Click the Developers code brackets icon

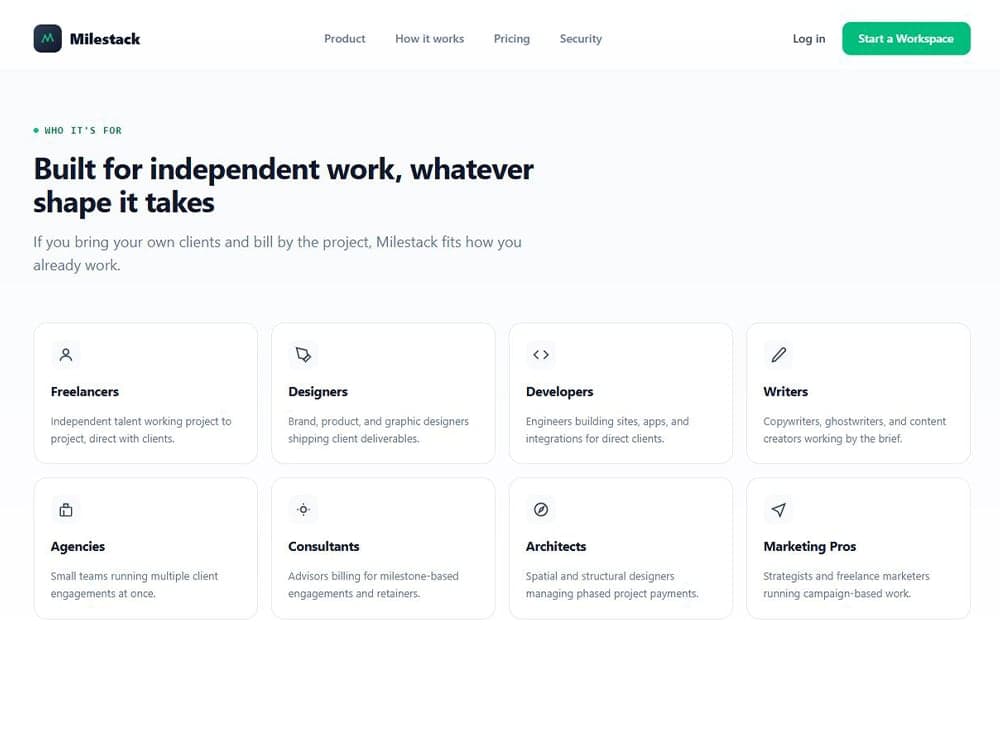[x=541, y=355]
